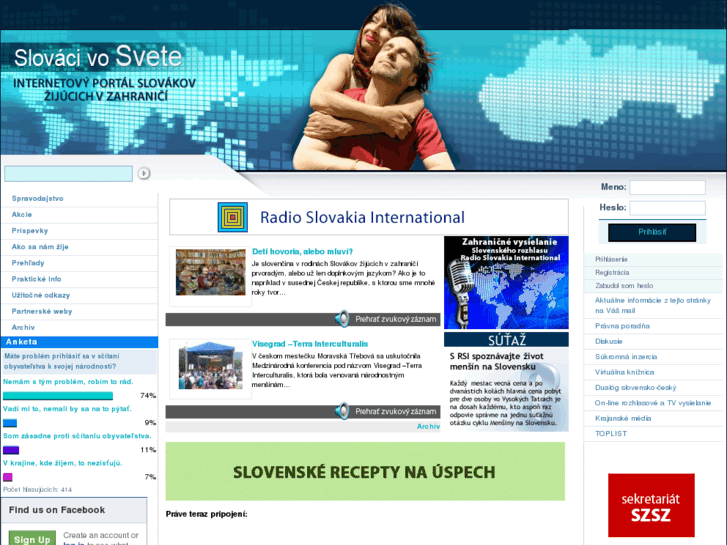This screenshot has height=545, width=727.
Task: Click Zabudol som heslo link
Action: click(624, 286)
